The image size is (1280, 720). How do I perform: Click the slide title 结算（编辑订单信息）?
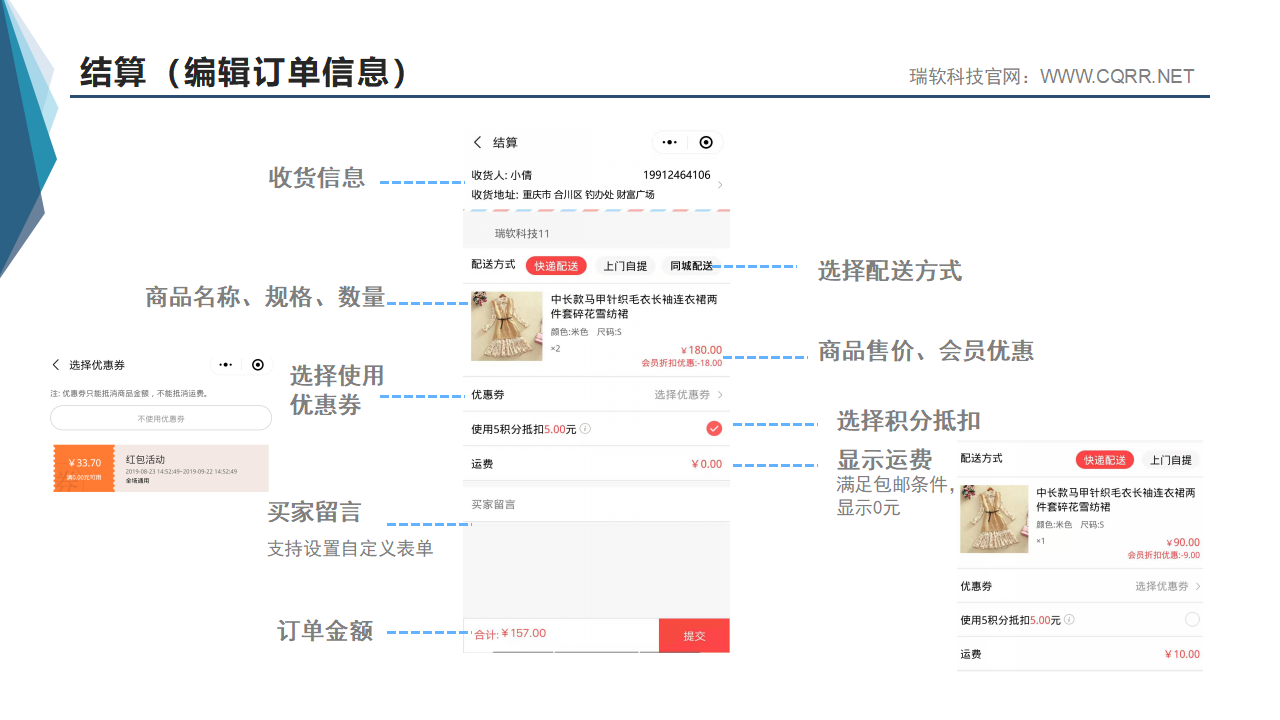244,73
